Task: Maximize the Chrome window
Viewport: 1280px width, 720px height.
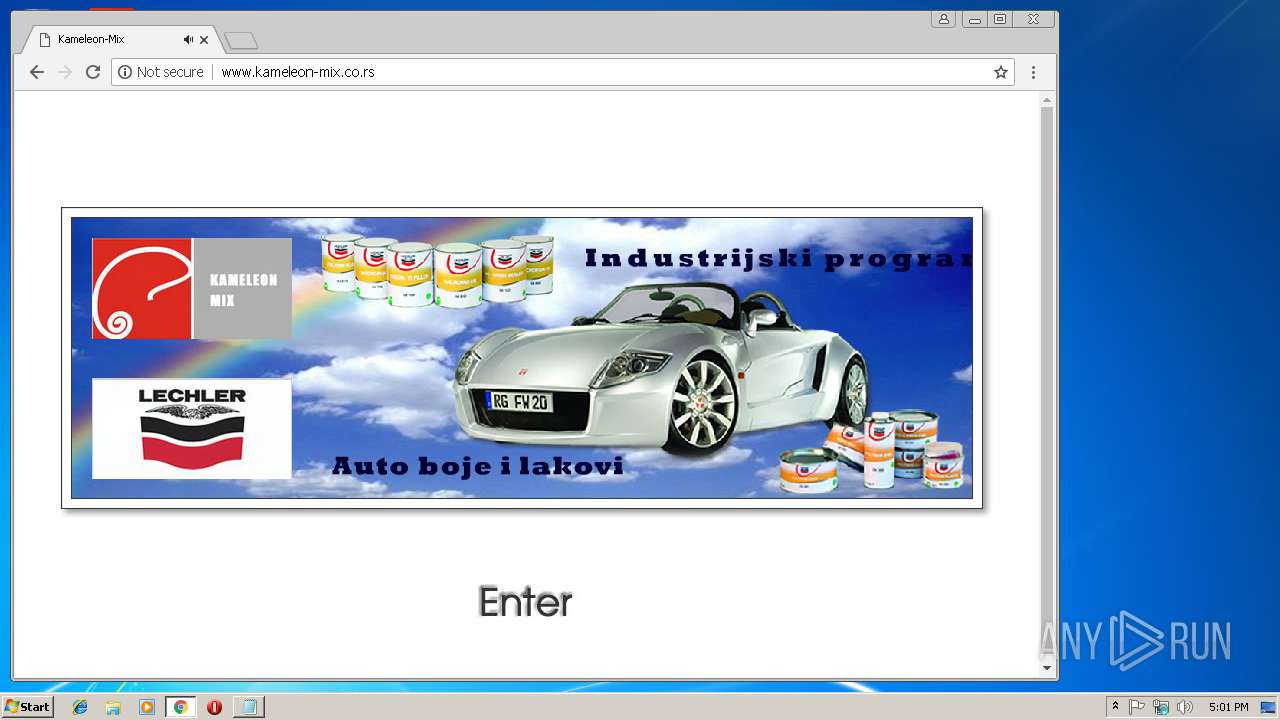Action: (999, 19)
